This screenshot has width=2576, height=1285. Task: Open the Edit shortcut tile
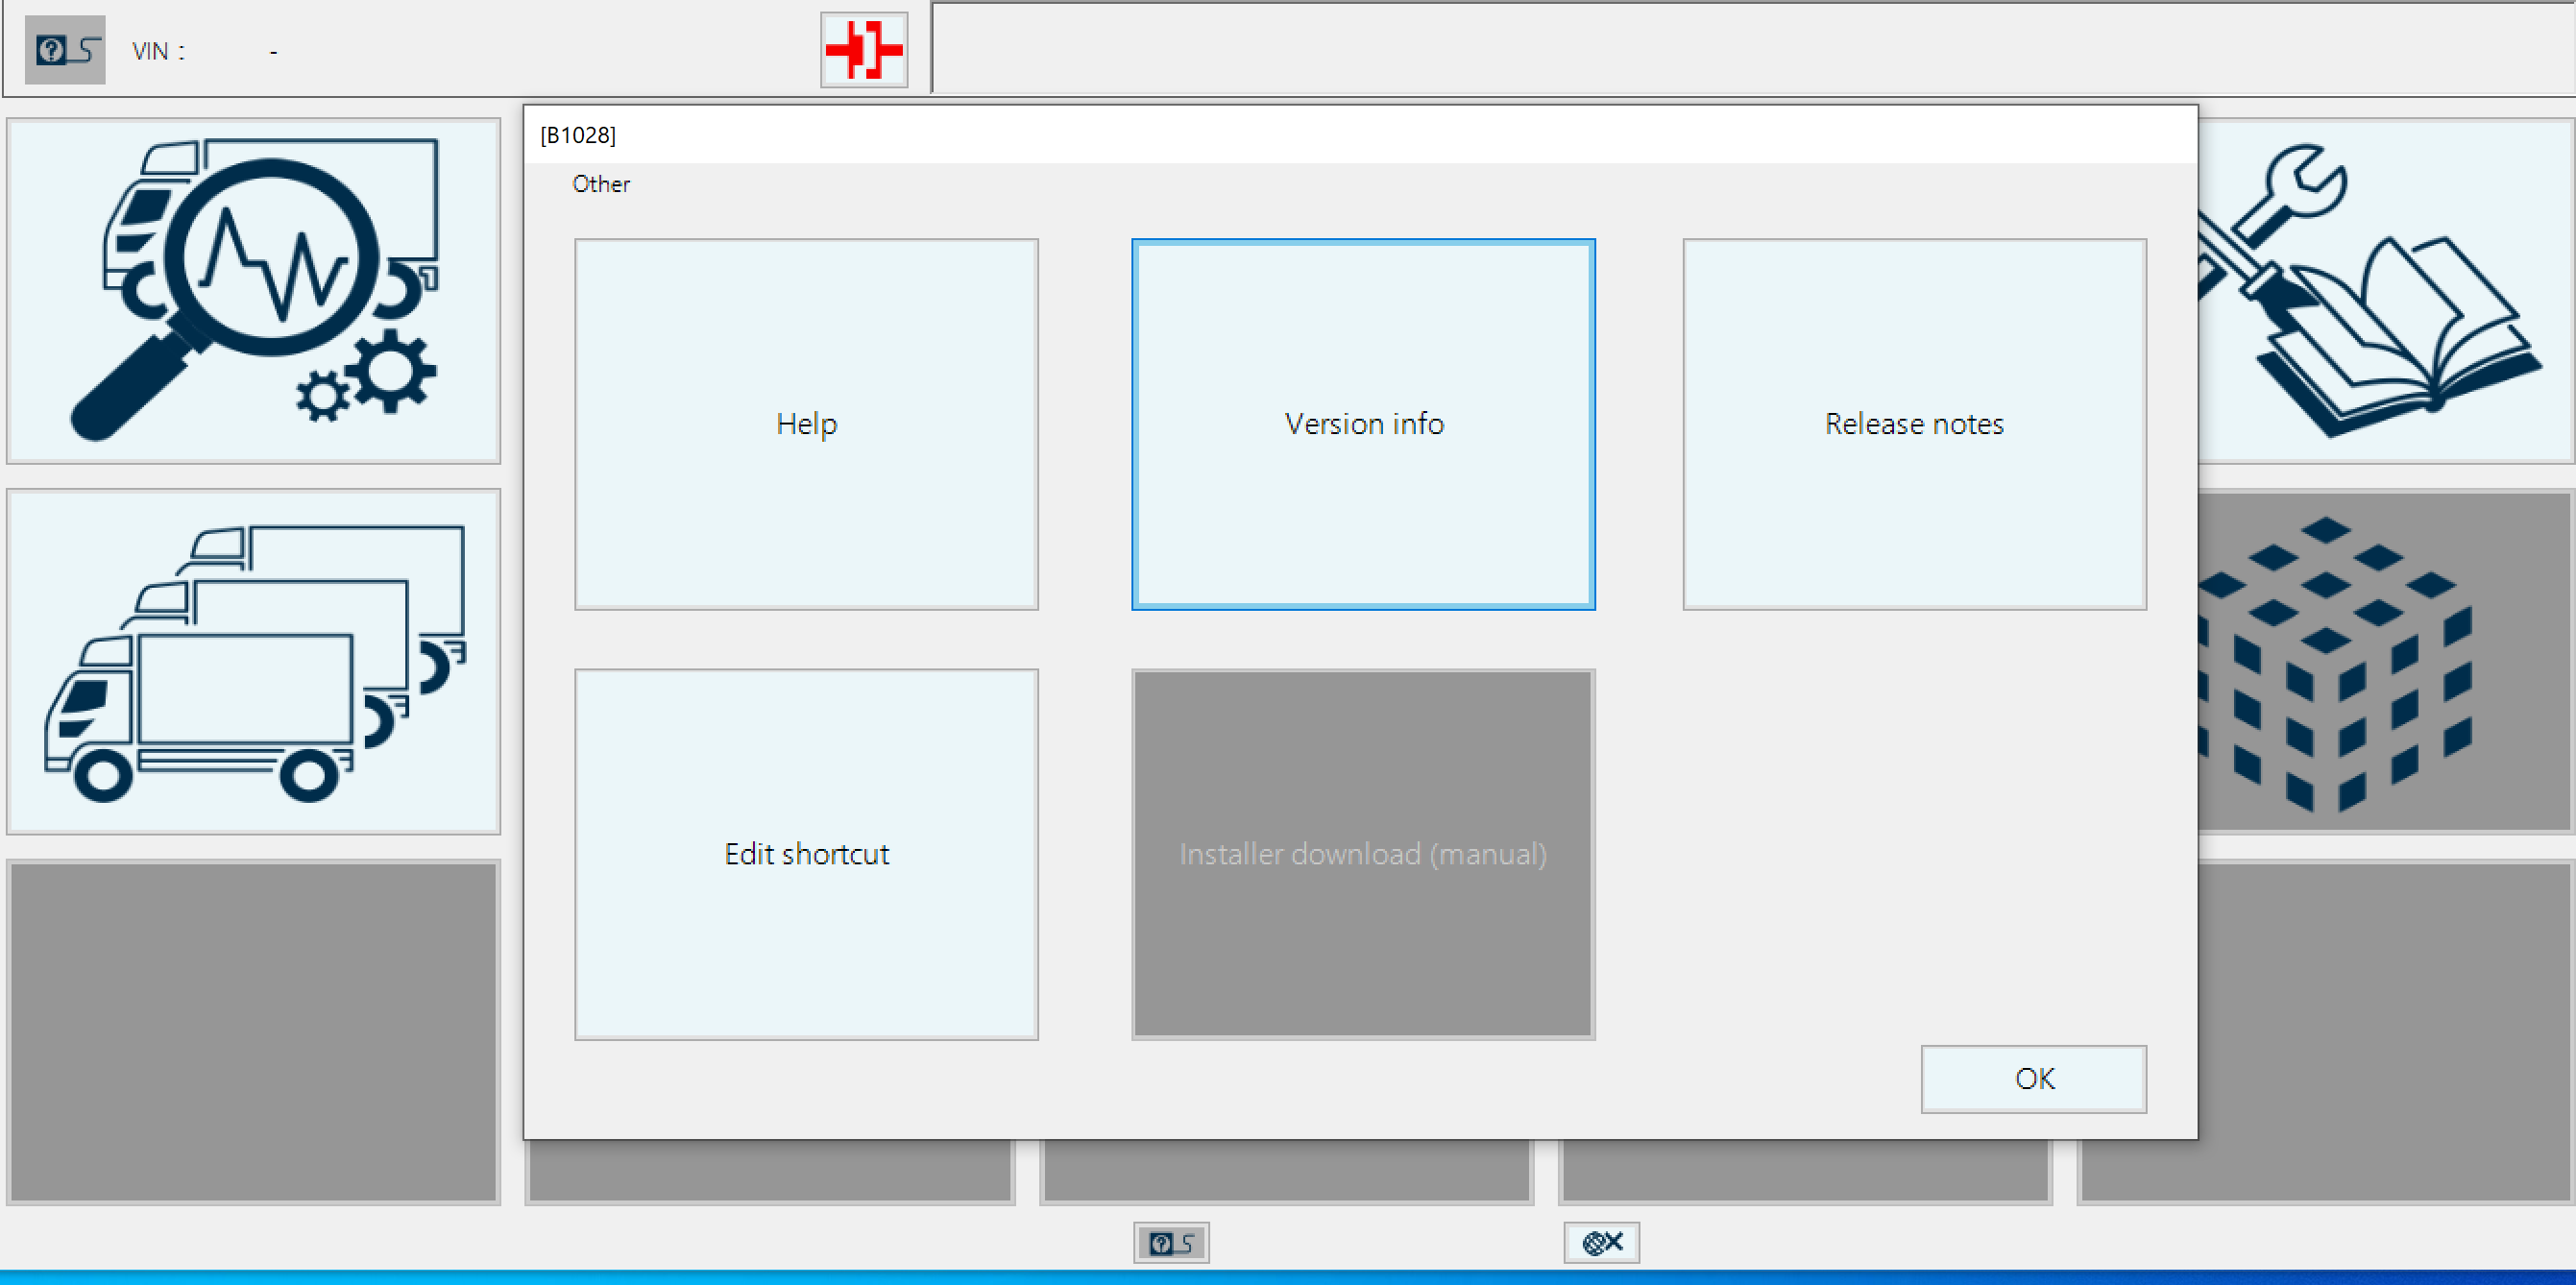click(x=806, y=854)
